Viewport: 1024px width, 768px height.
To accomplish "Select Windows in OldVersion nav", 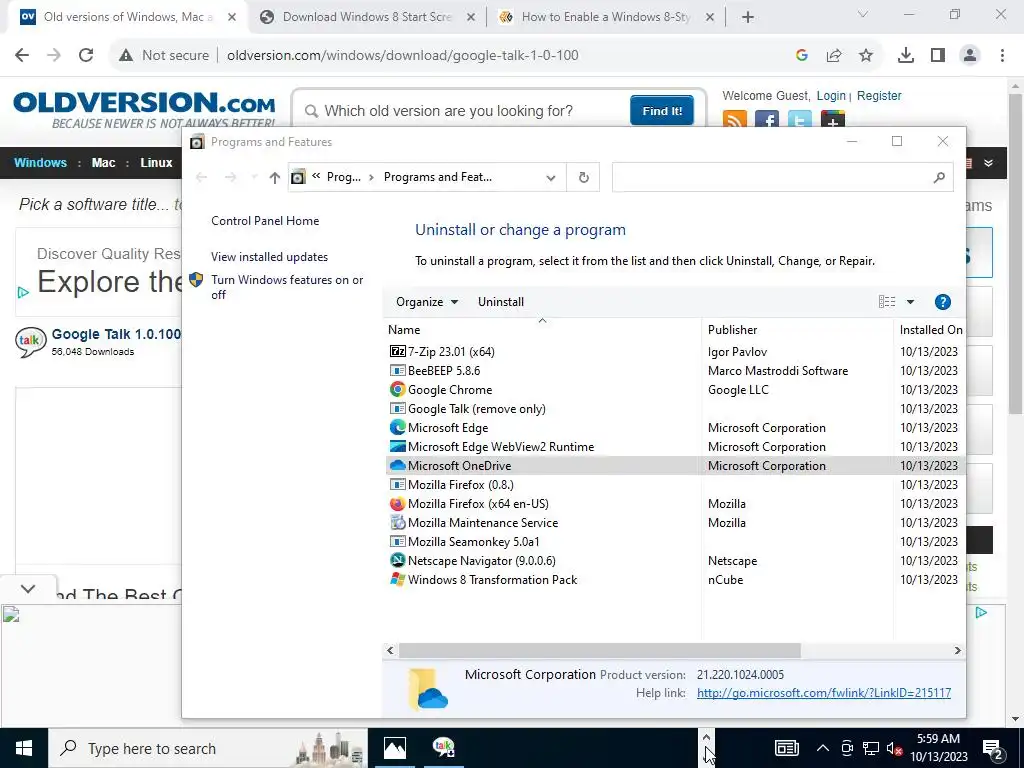I will (x=40, y=163).
